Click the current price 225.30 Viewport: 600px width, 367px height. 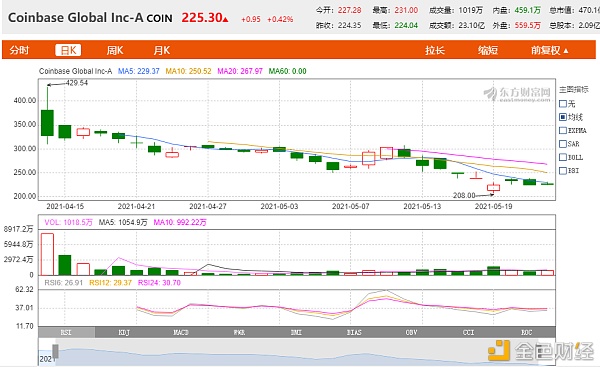202,17
